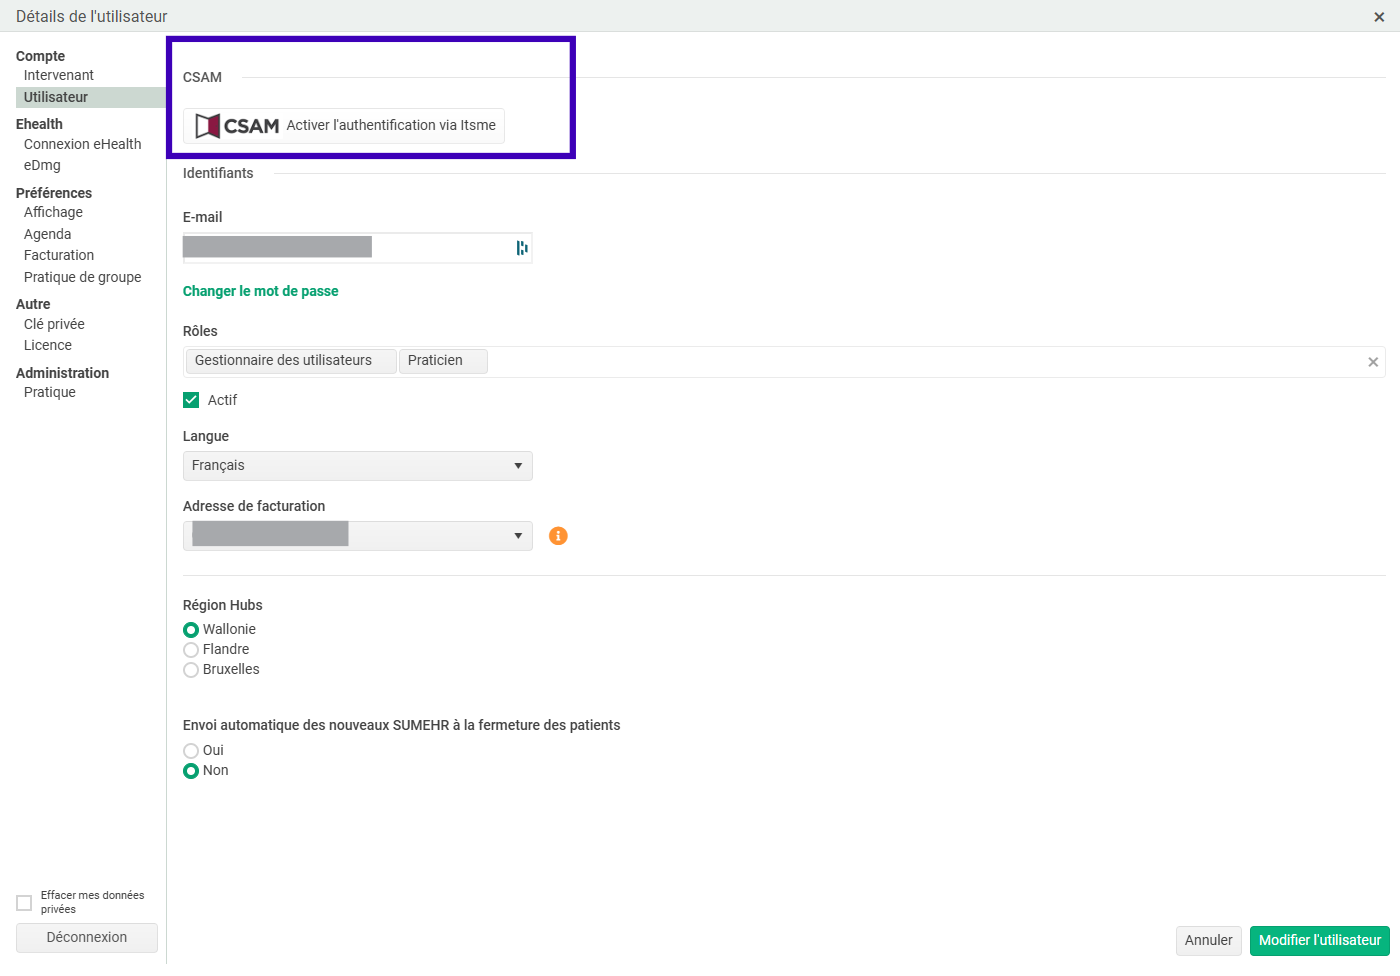Close the user details dialog

tap(1379, 17)
